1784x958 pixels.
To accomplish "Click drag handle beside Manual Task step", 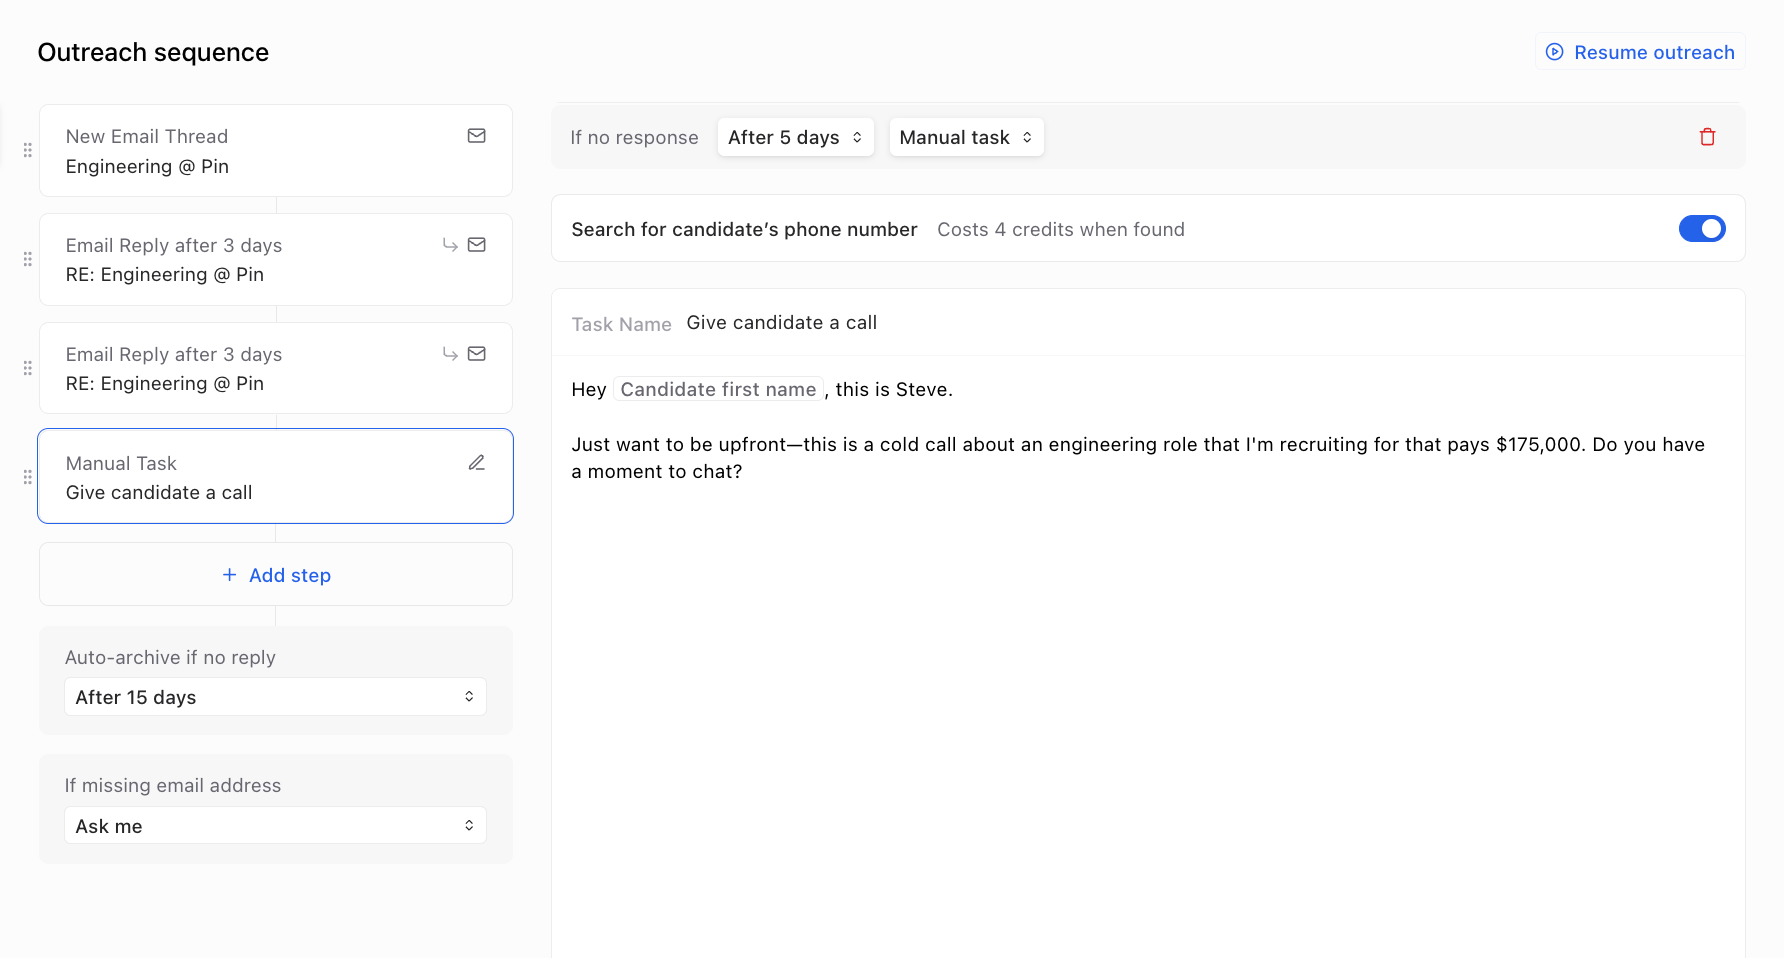I will click(28, 477).
